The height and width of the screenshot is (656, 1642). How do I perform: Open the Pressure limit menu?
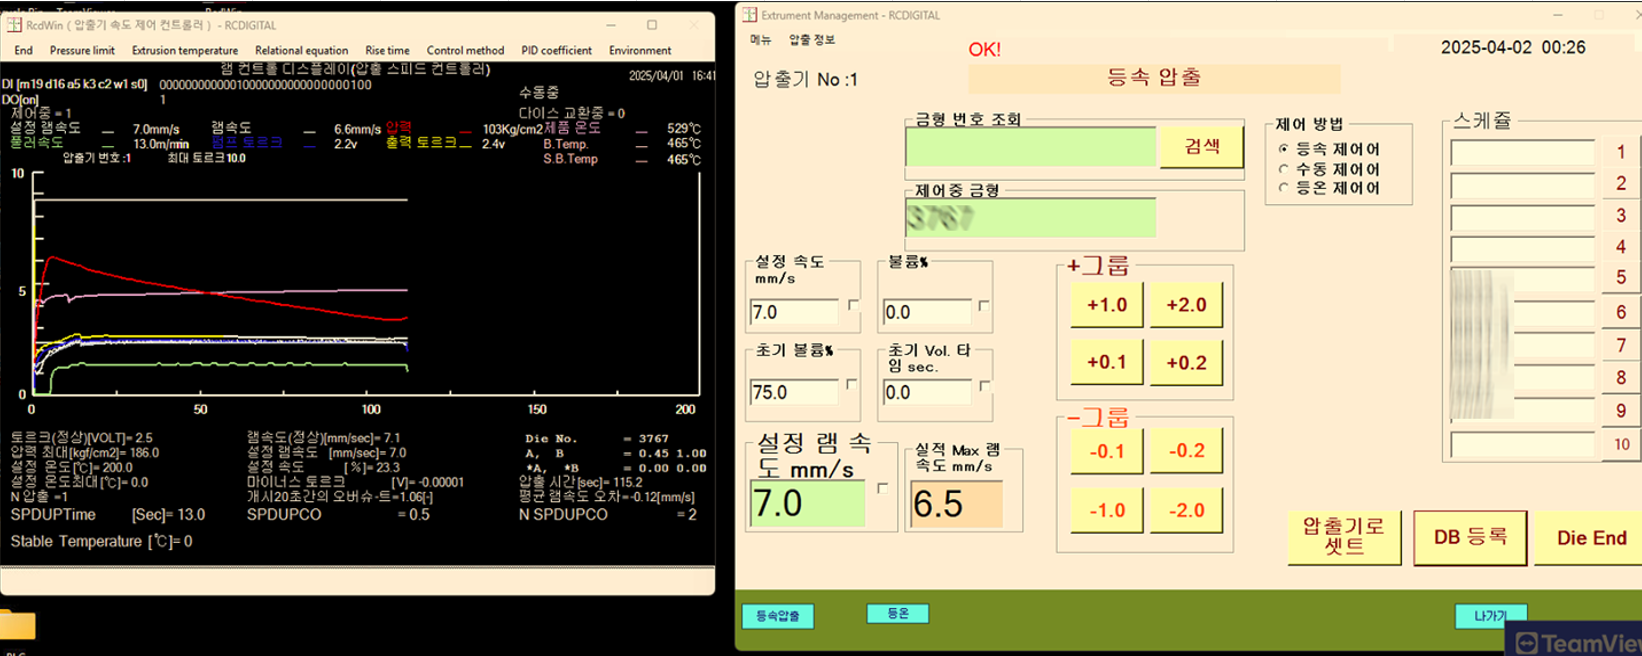(x=82, y=50)
